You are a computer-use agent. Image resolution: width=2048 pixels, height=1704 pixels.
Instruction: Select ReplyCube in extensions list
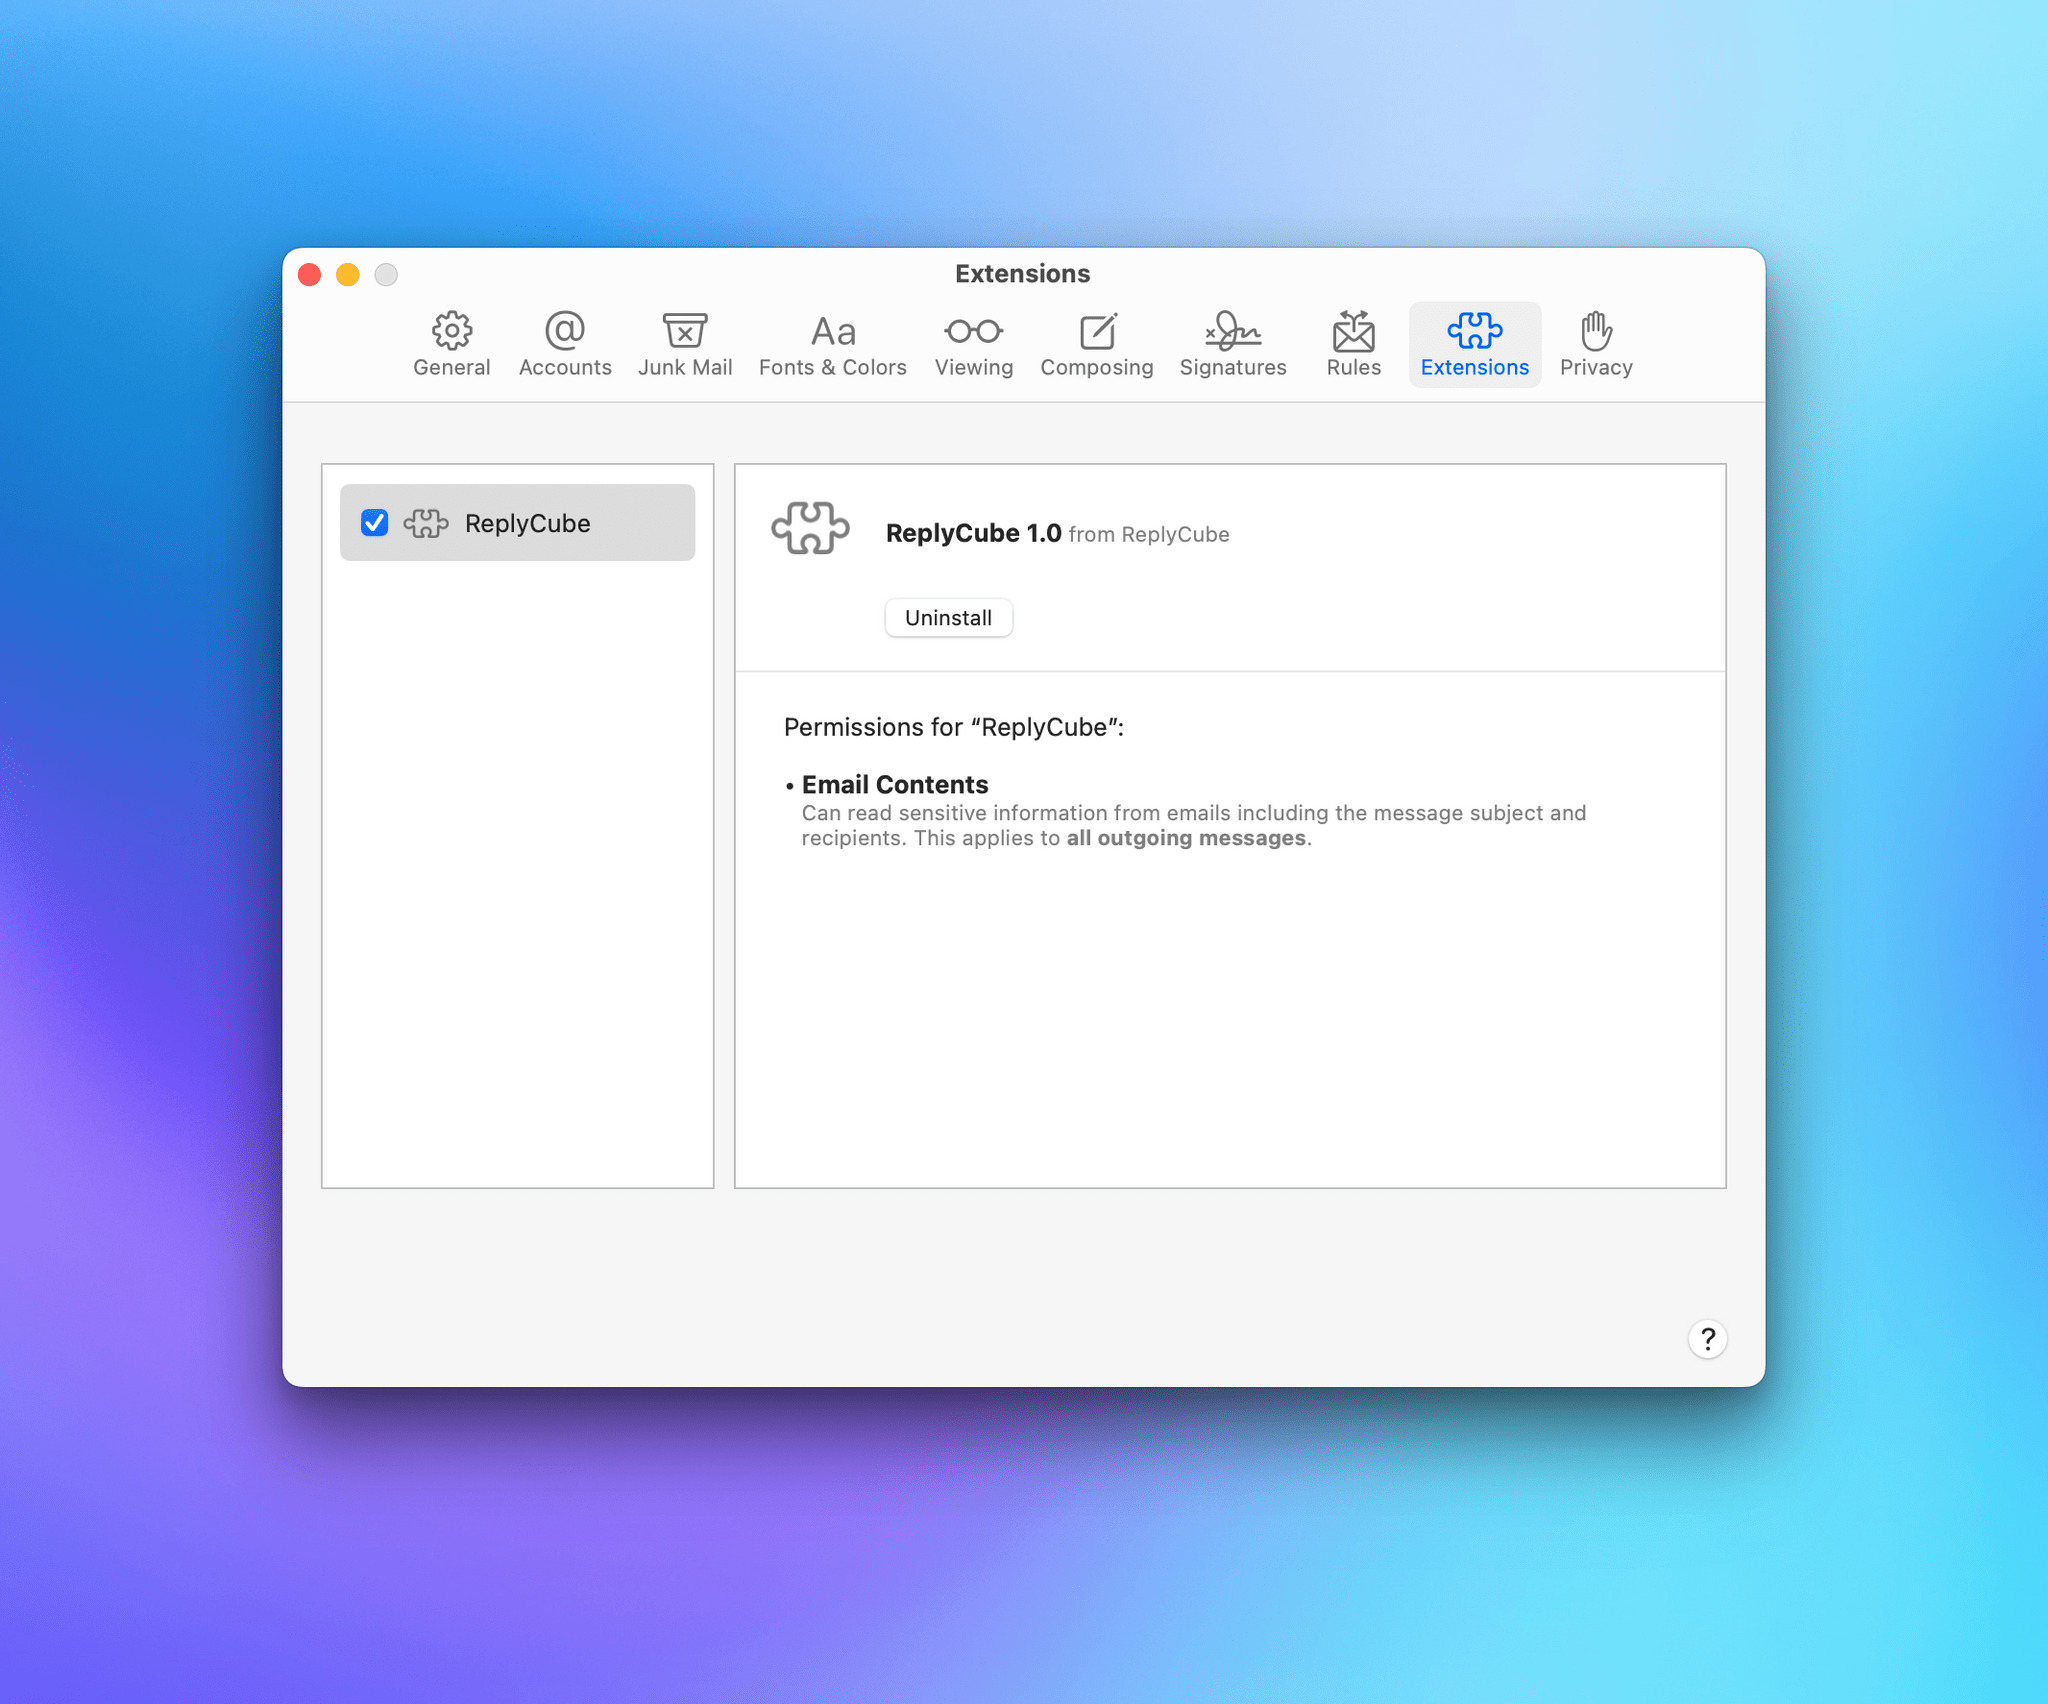(x=517, y=522)
